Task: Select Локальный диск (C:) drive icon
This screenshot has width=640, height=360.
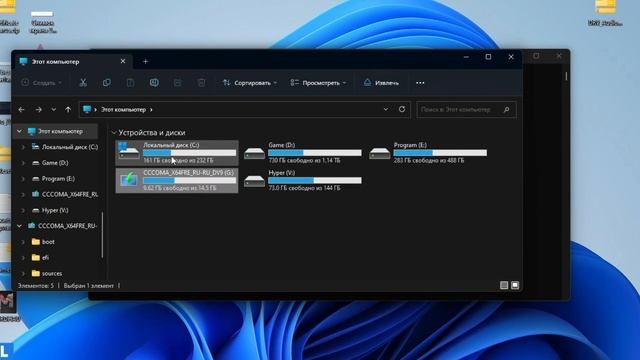Action: point(129,152)
